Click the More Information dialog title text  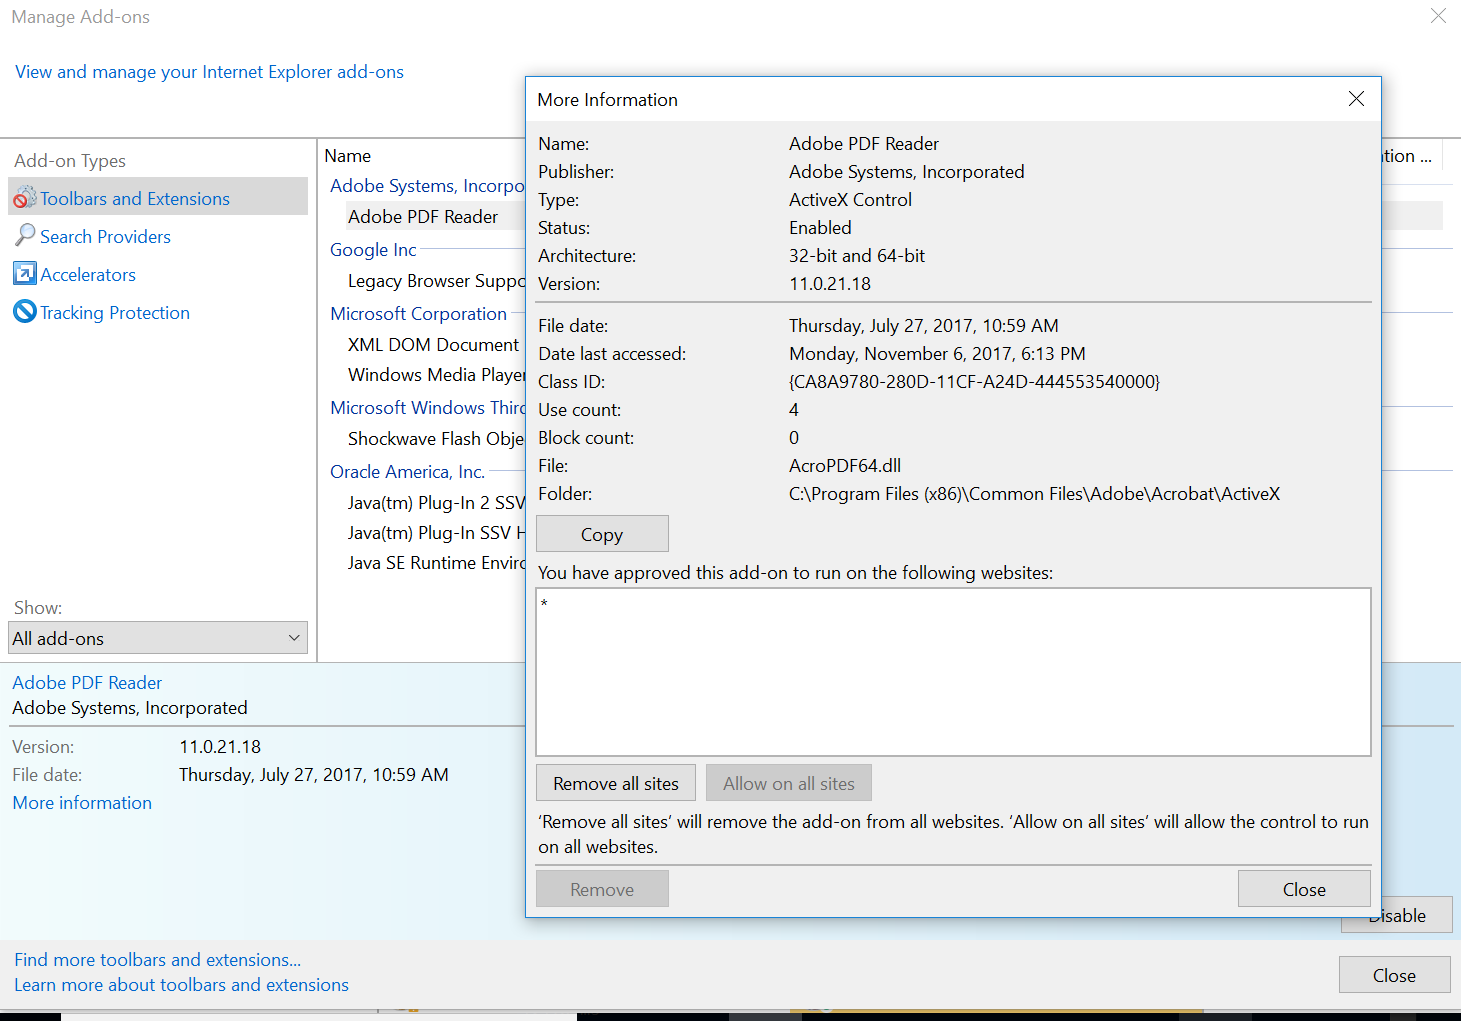point(607,100)
